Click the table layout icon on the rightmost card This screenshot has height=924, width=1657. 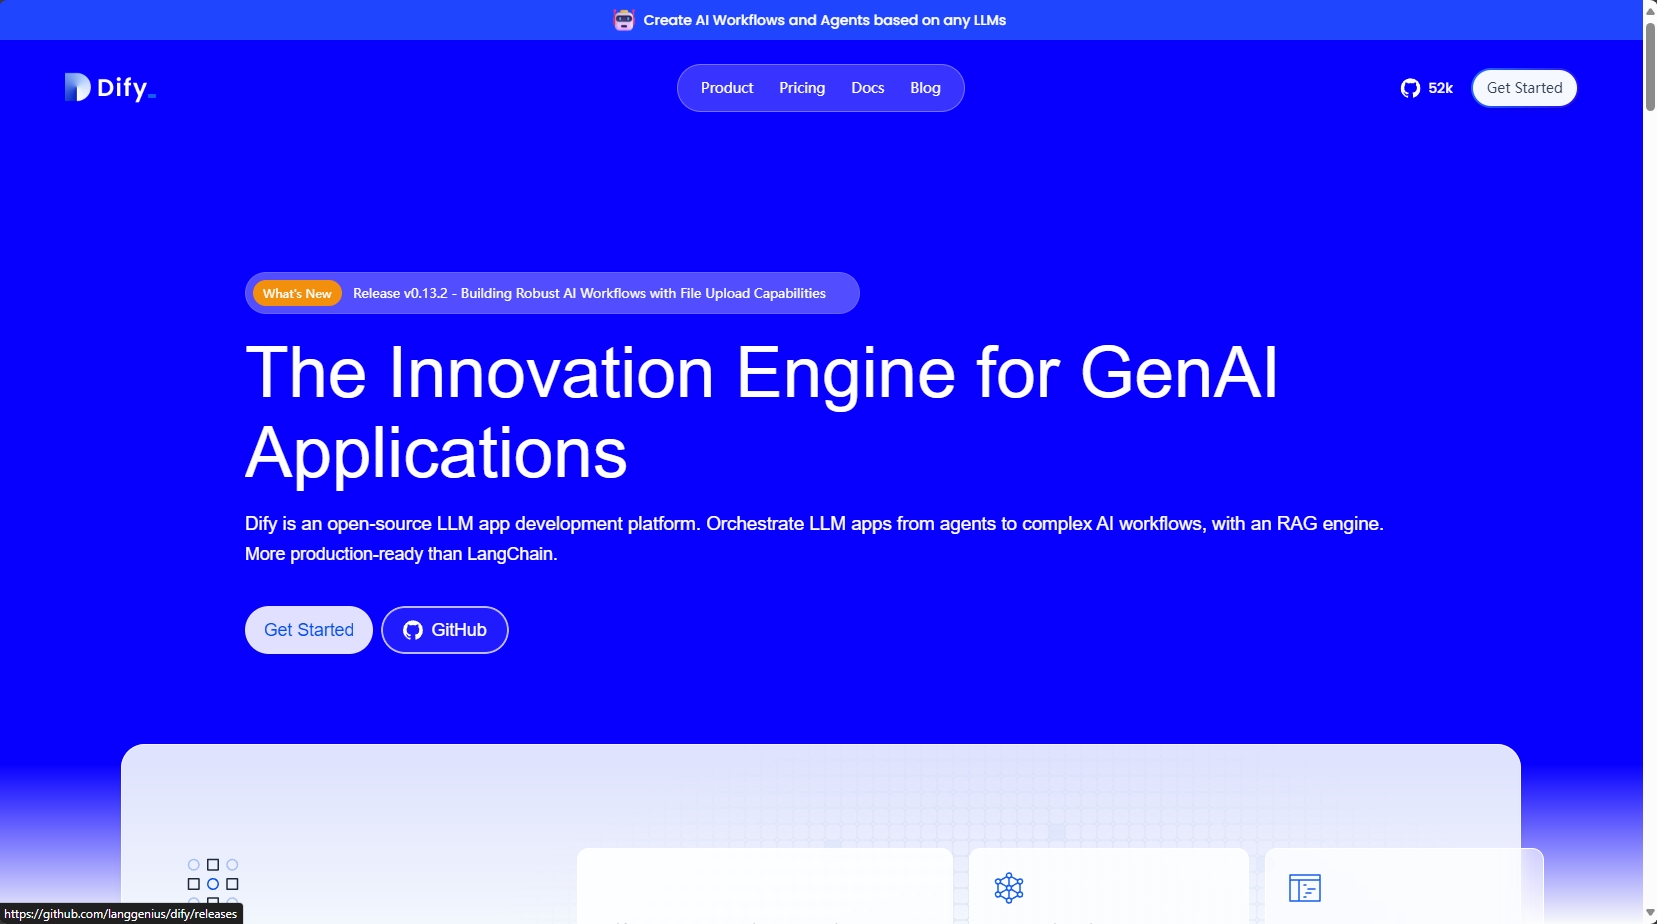[x=1305, y=888]
